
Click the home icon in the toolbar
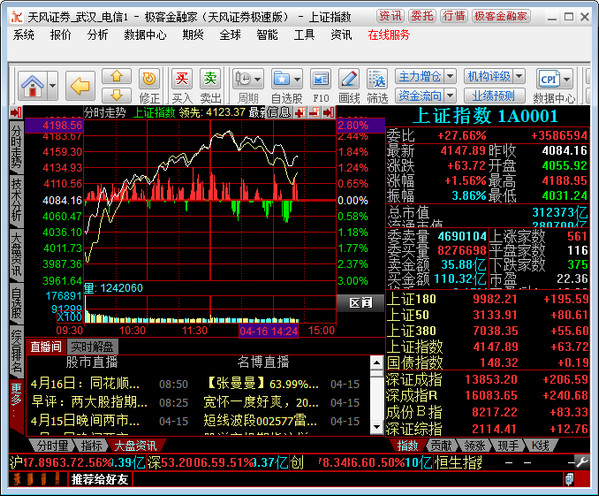pos(32,86)
